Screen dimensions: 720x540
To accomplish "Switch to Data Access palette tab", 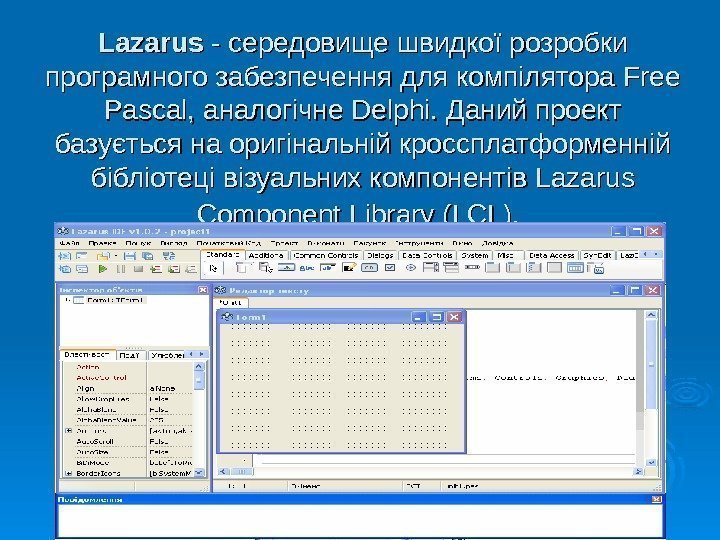I will [551, 255].
